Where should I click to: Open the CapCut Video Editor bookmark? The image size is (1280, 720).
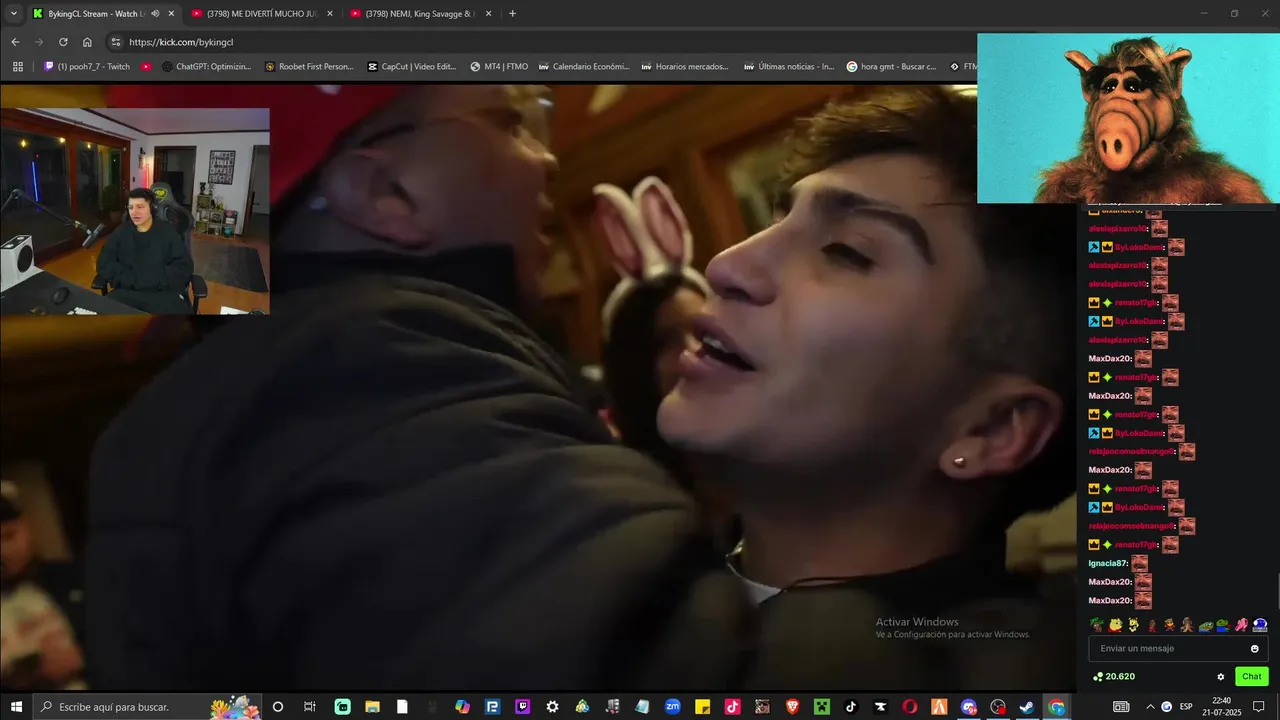(x=411, y=67)
